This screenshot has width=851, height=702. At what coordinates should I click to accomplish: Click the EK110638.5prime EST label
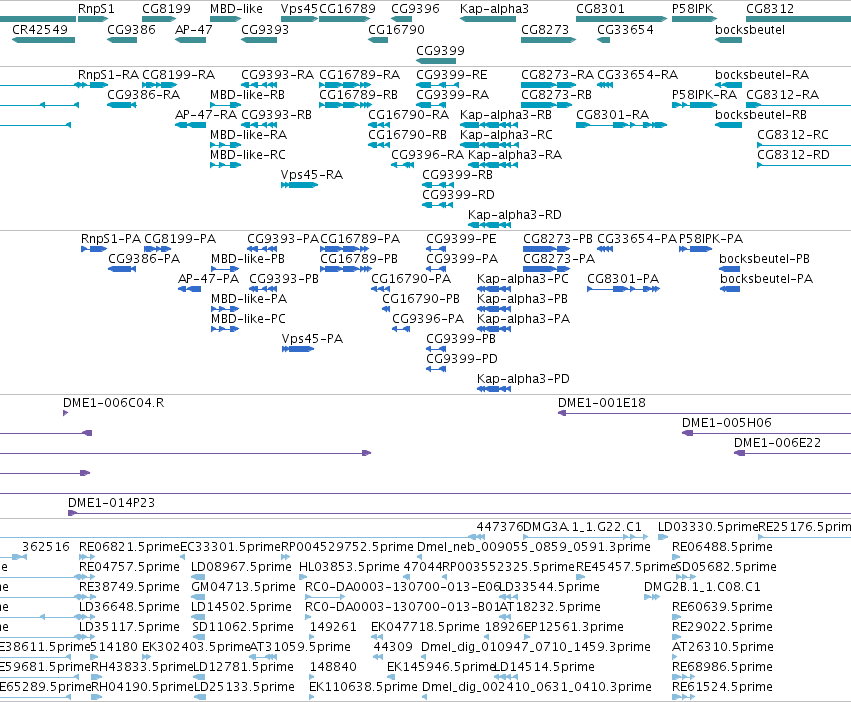click(363, 686)
